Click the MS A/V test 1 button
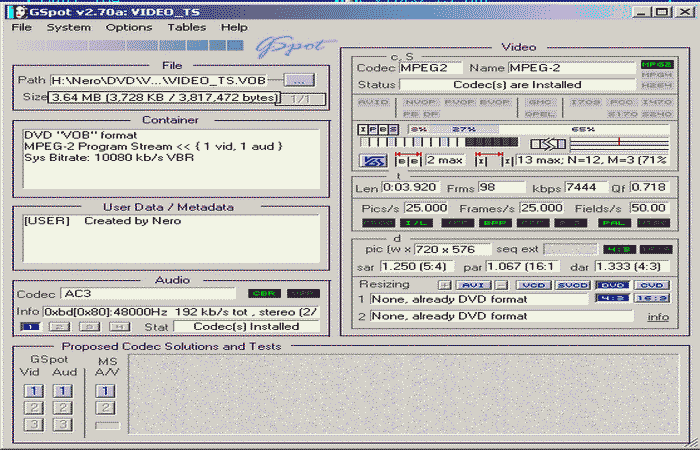Screen dimensions: 700x450 point(104,391)
